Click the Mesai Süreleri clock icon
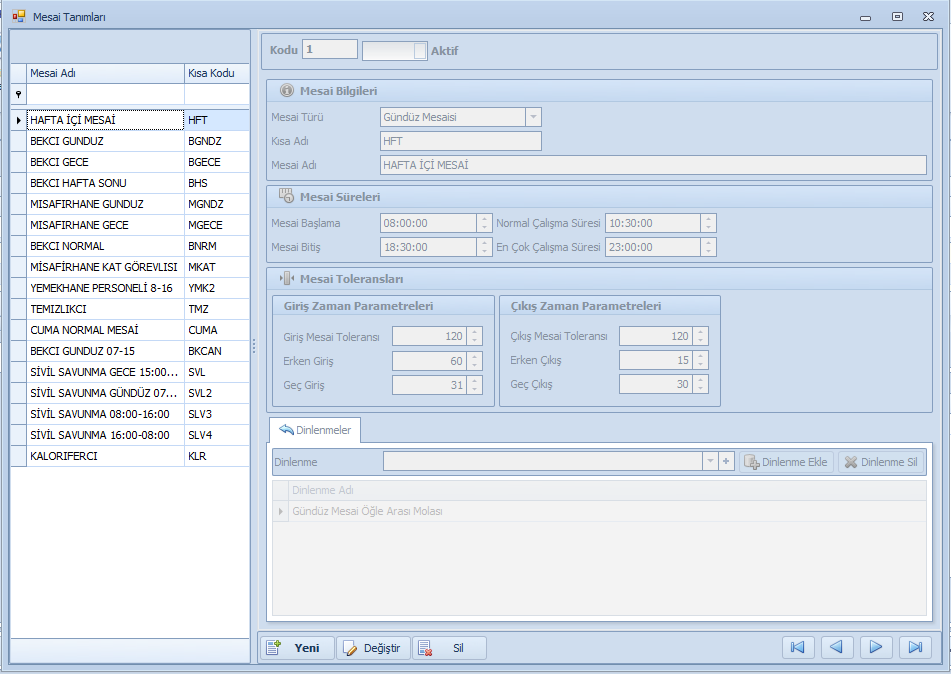 point(286,196)
